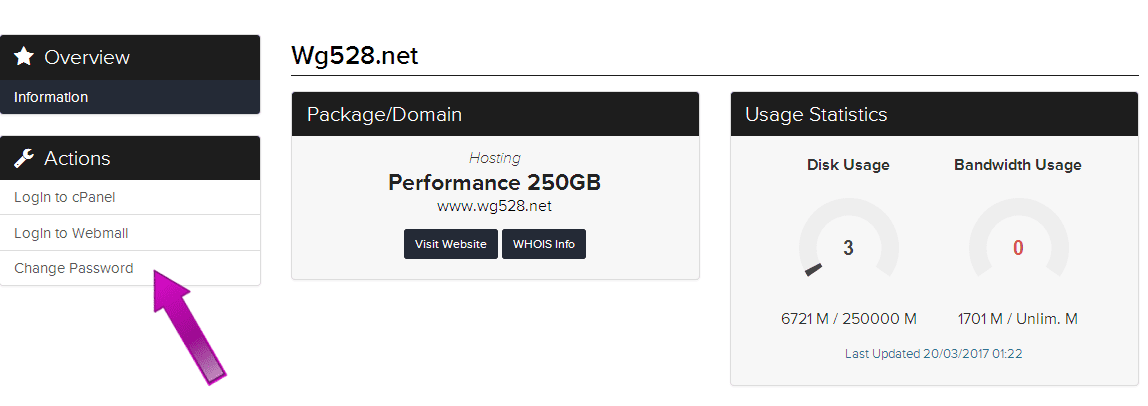Choose Change Password in Actions

point(74,268)
